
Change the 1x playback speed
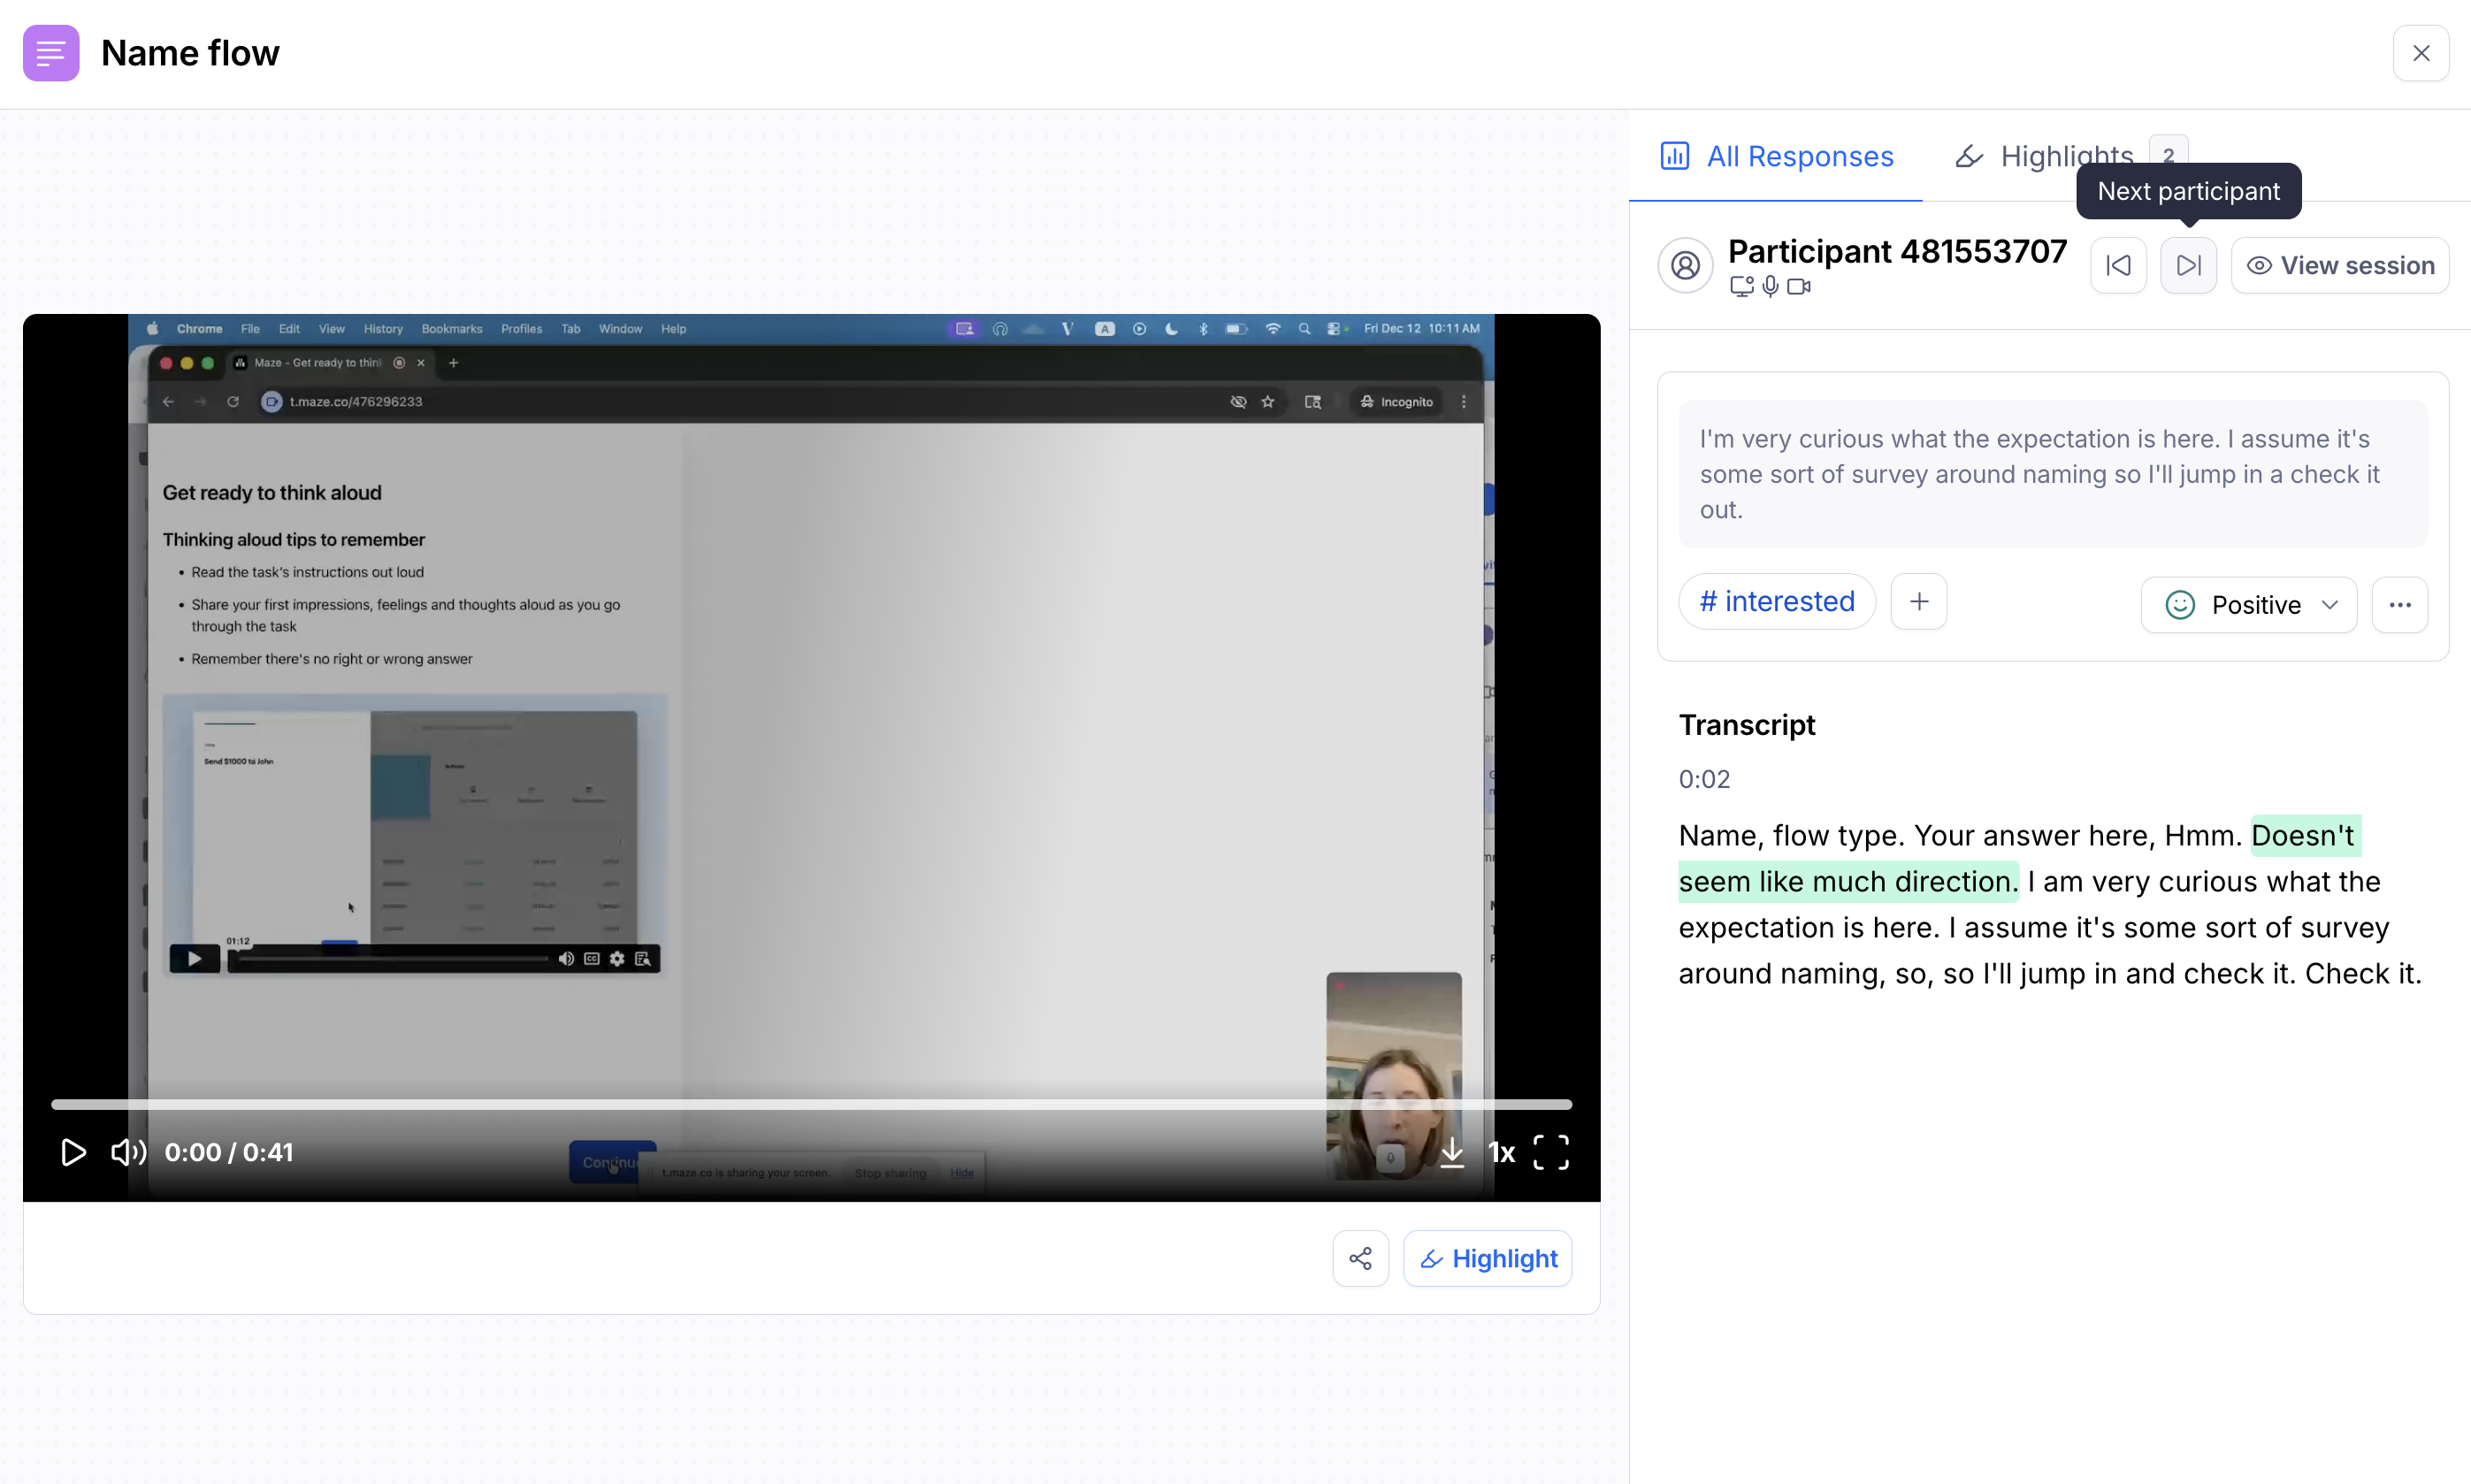1501,1152
